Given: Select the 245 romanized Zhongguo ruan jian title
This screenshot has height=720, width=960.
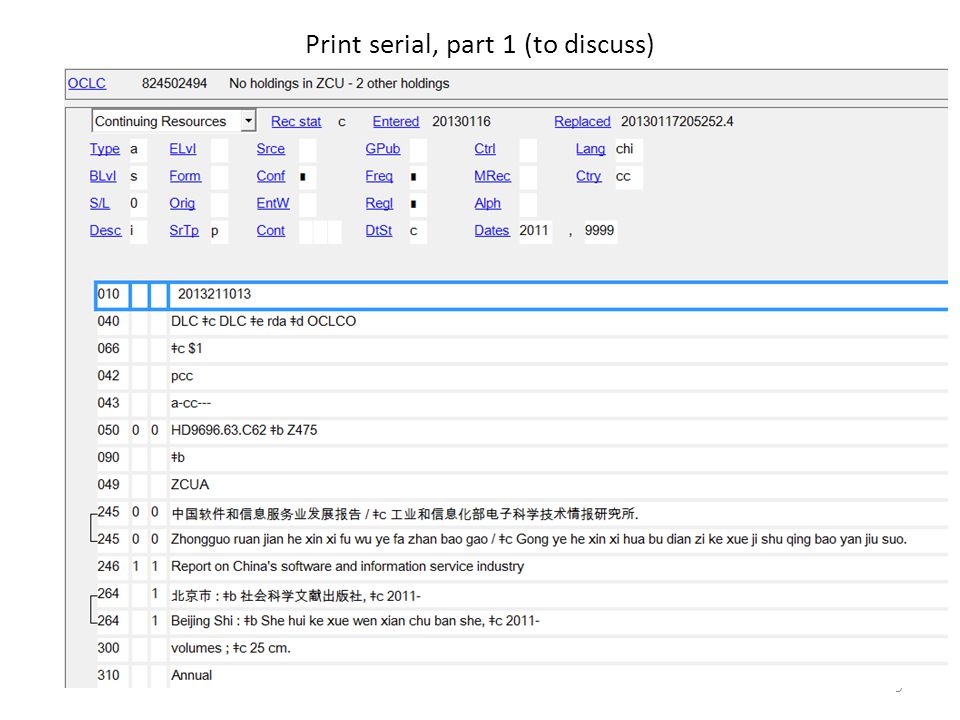Looking at the screenshot, I should tap(539, 539).
